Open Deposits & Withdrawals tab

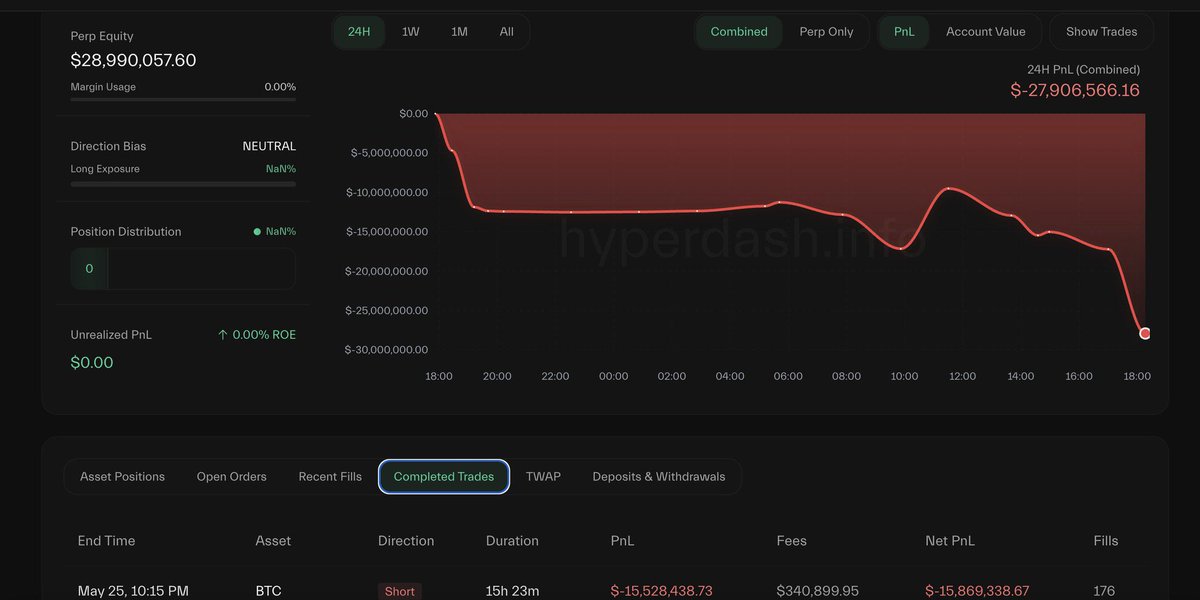[659, 477]
